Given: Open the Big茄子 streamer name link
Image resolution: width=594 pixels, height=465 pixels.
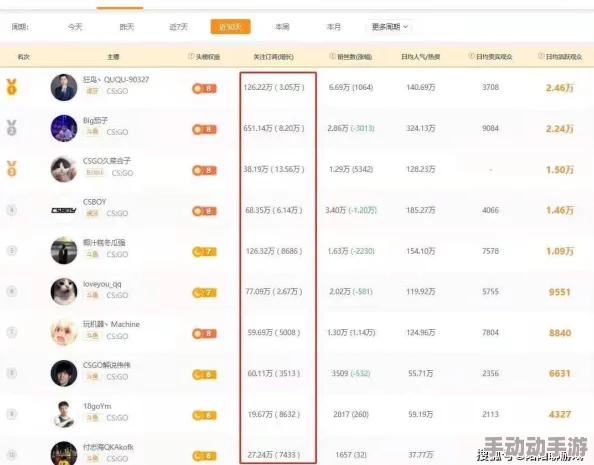Looking at the screenshot, I should coord(95,121).
